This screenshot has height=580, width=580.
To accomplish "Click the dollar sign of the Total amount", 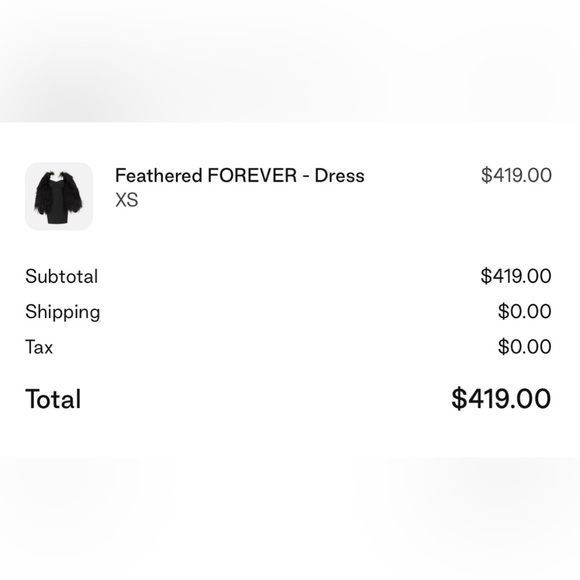I will click(x=459, y=399).
